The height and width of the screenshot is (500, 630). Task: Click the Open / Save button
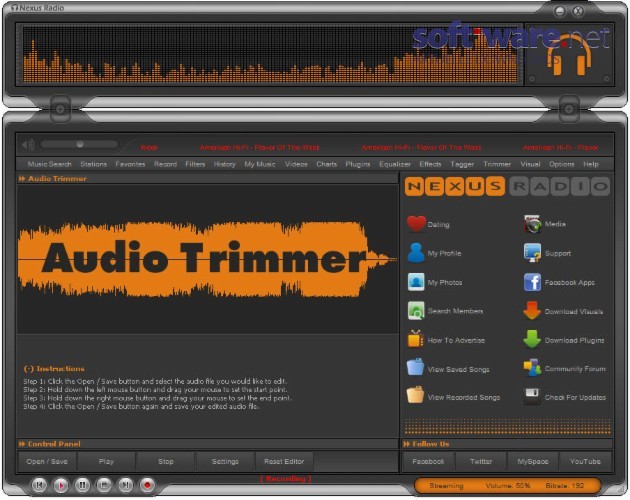(47, 461)
